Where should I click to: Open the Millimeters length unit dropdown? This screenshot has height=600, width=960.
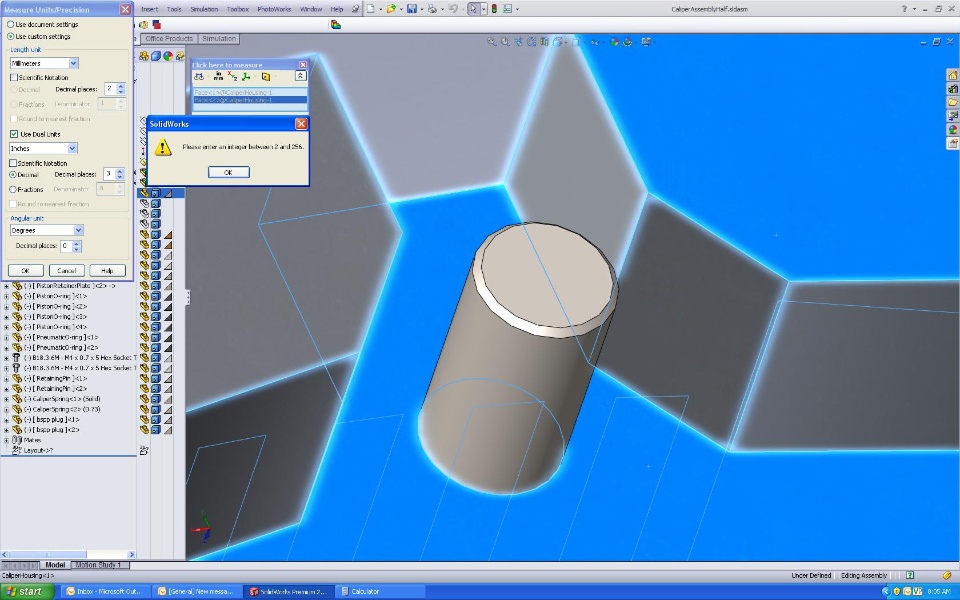73,63
